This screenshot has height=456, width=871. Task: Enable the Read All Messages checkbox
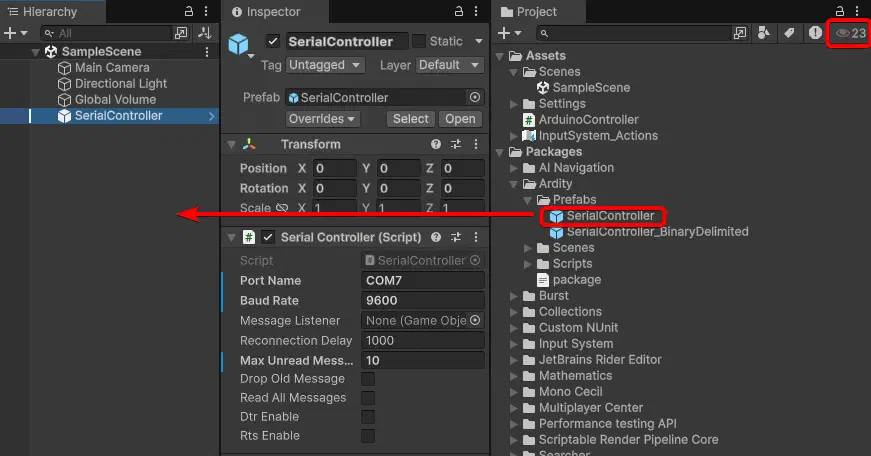pos(368,398)
